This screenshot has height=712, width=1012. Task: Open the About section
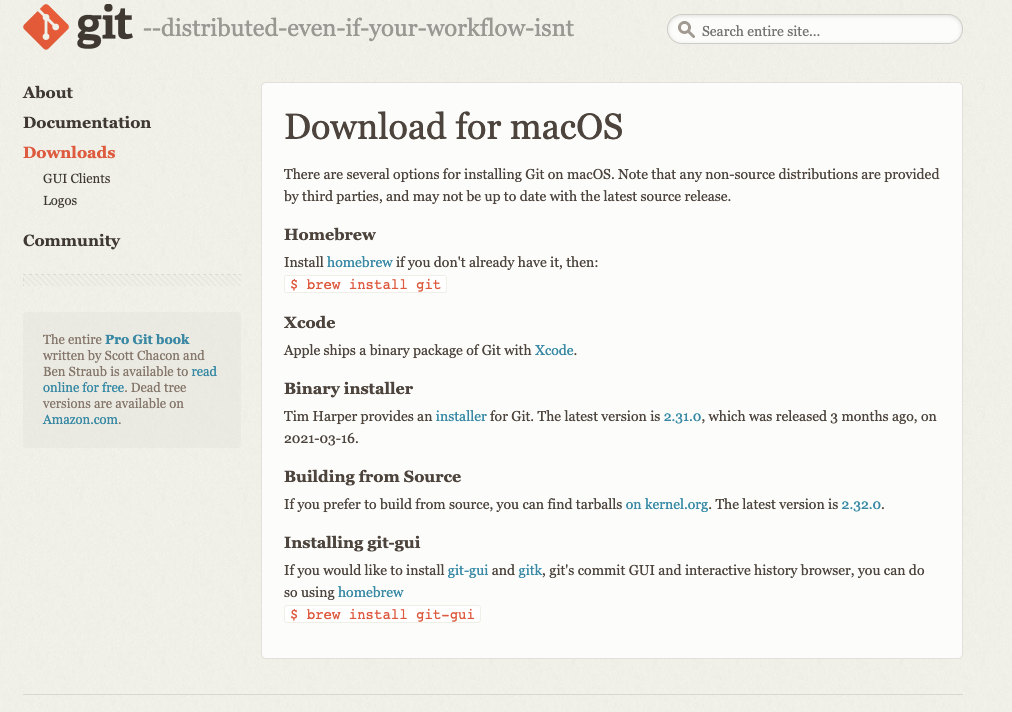[x=48, y=92]
